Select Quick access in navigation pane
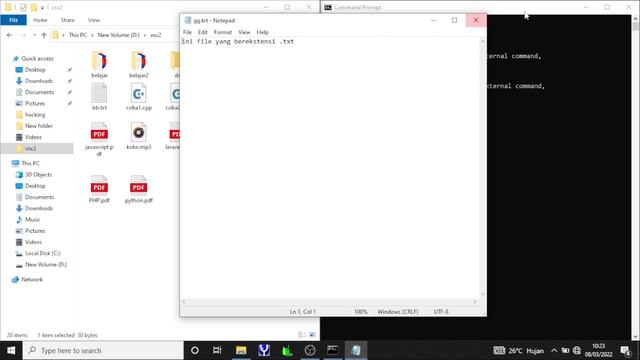 point(37,58)
